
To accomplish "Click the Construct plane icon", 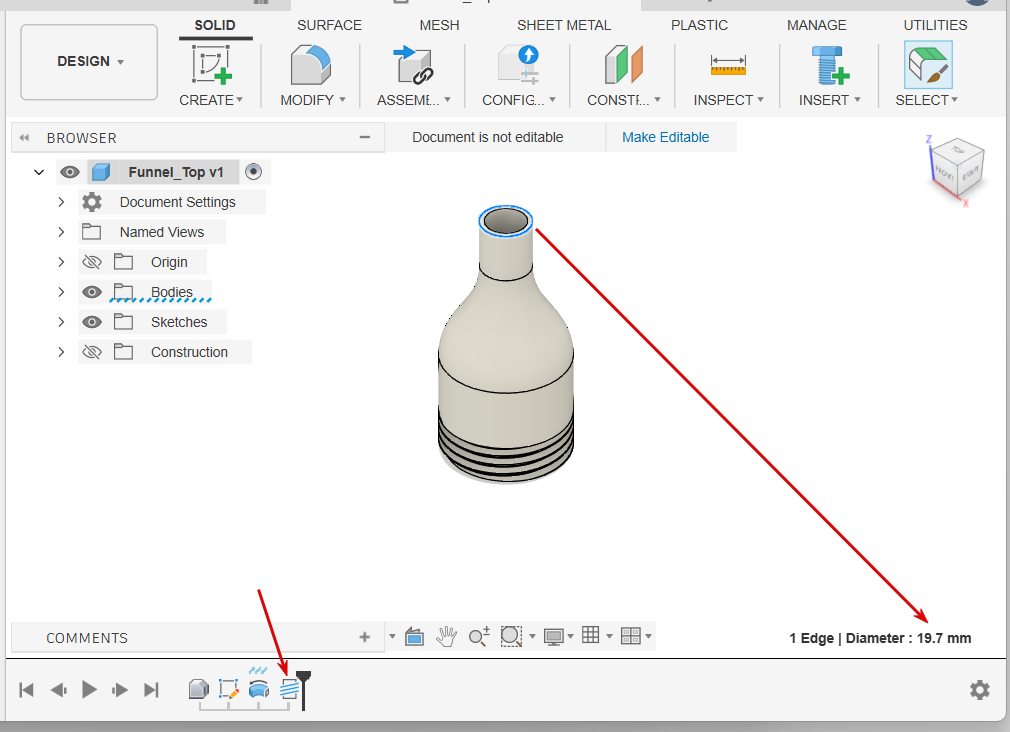I will (x=624, y=64).
